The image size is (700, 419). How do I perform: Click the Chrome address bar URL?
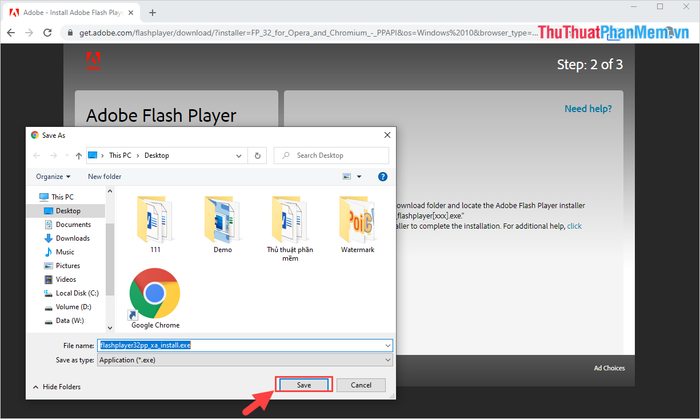pos(307,33)
